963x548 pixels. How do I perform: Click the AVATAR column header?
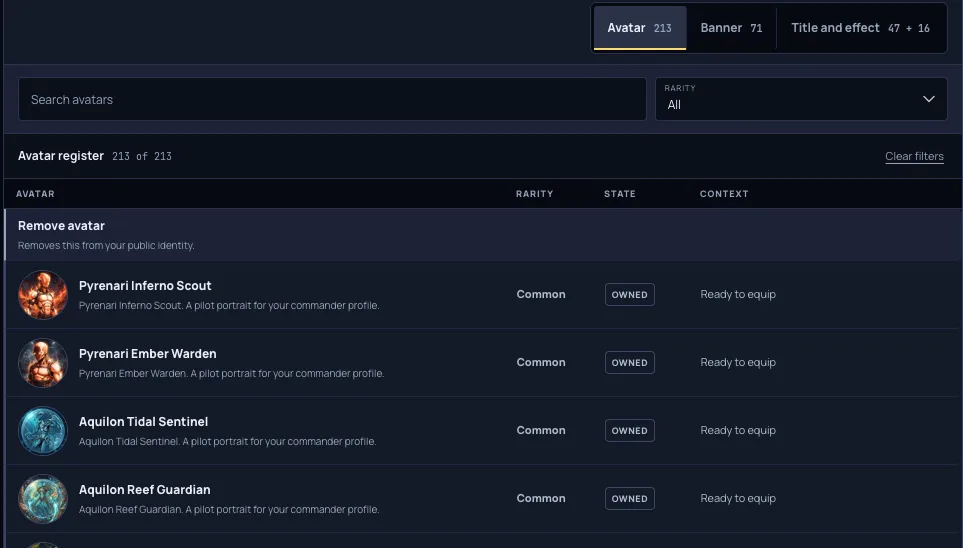point(35,194)
